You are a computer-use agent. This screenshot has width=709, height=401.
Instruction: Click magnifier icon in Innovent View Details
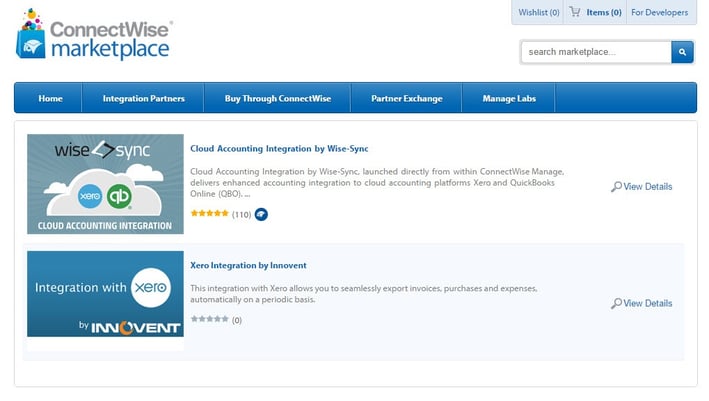616,303
